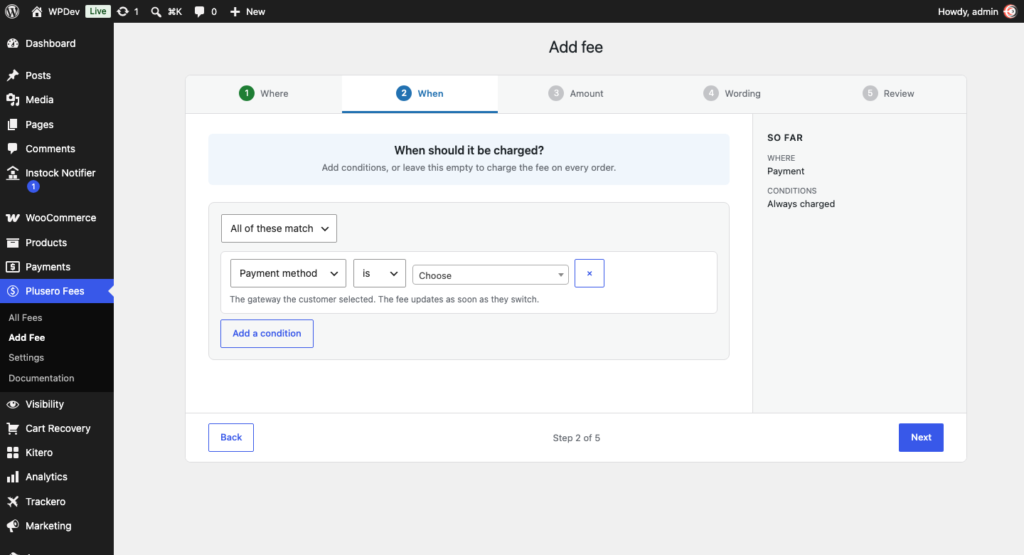The height and width of the screenshot is (555, 1024).
Task: Go to the Where step tab
Action: 264,94
